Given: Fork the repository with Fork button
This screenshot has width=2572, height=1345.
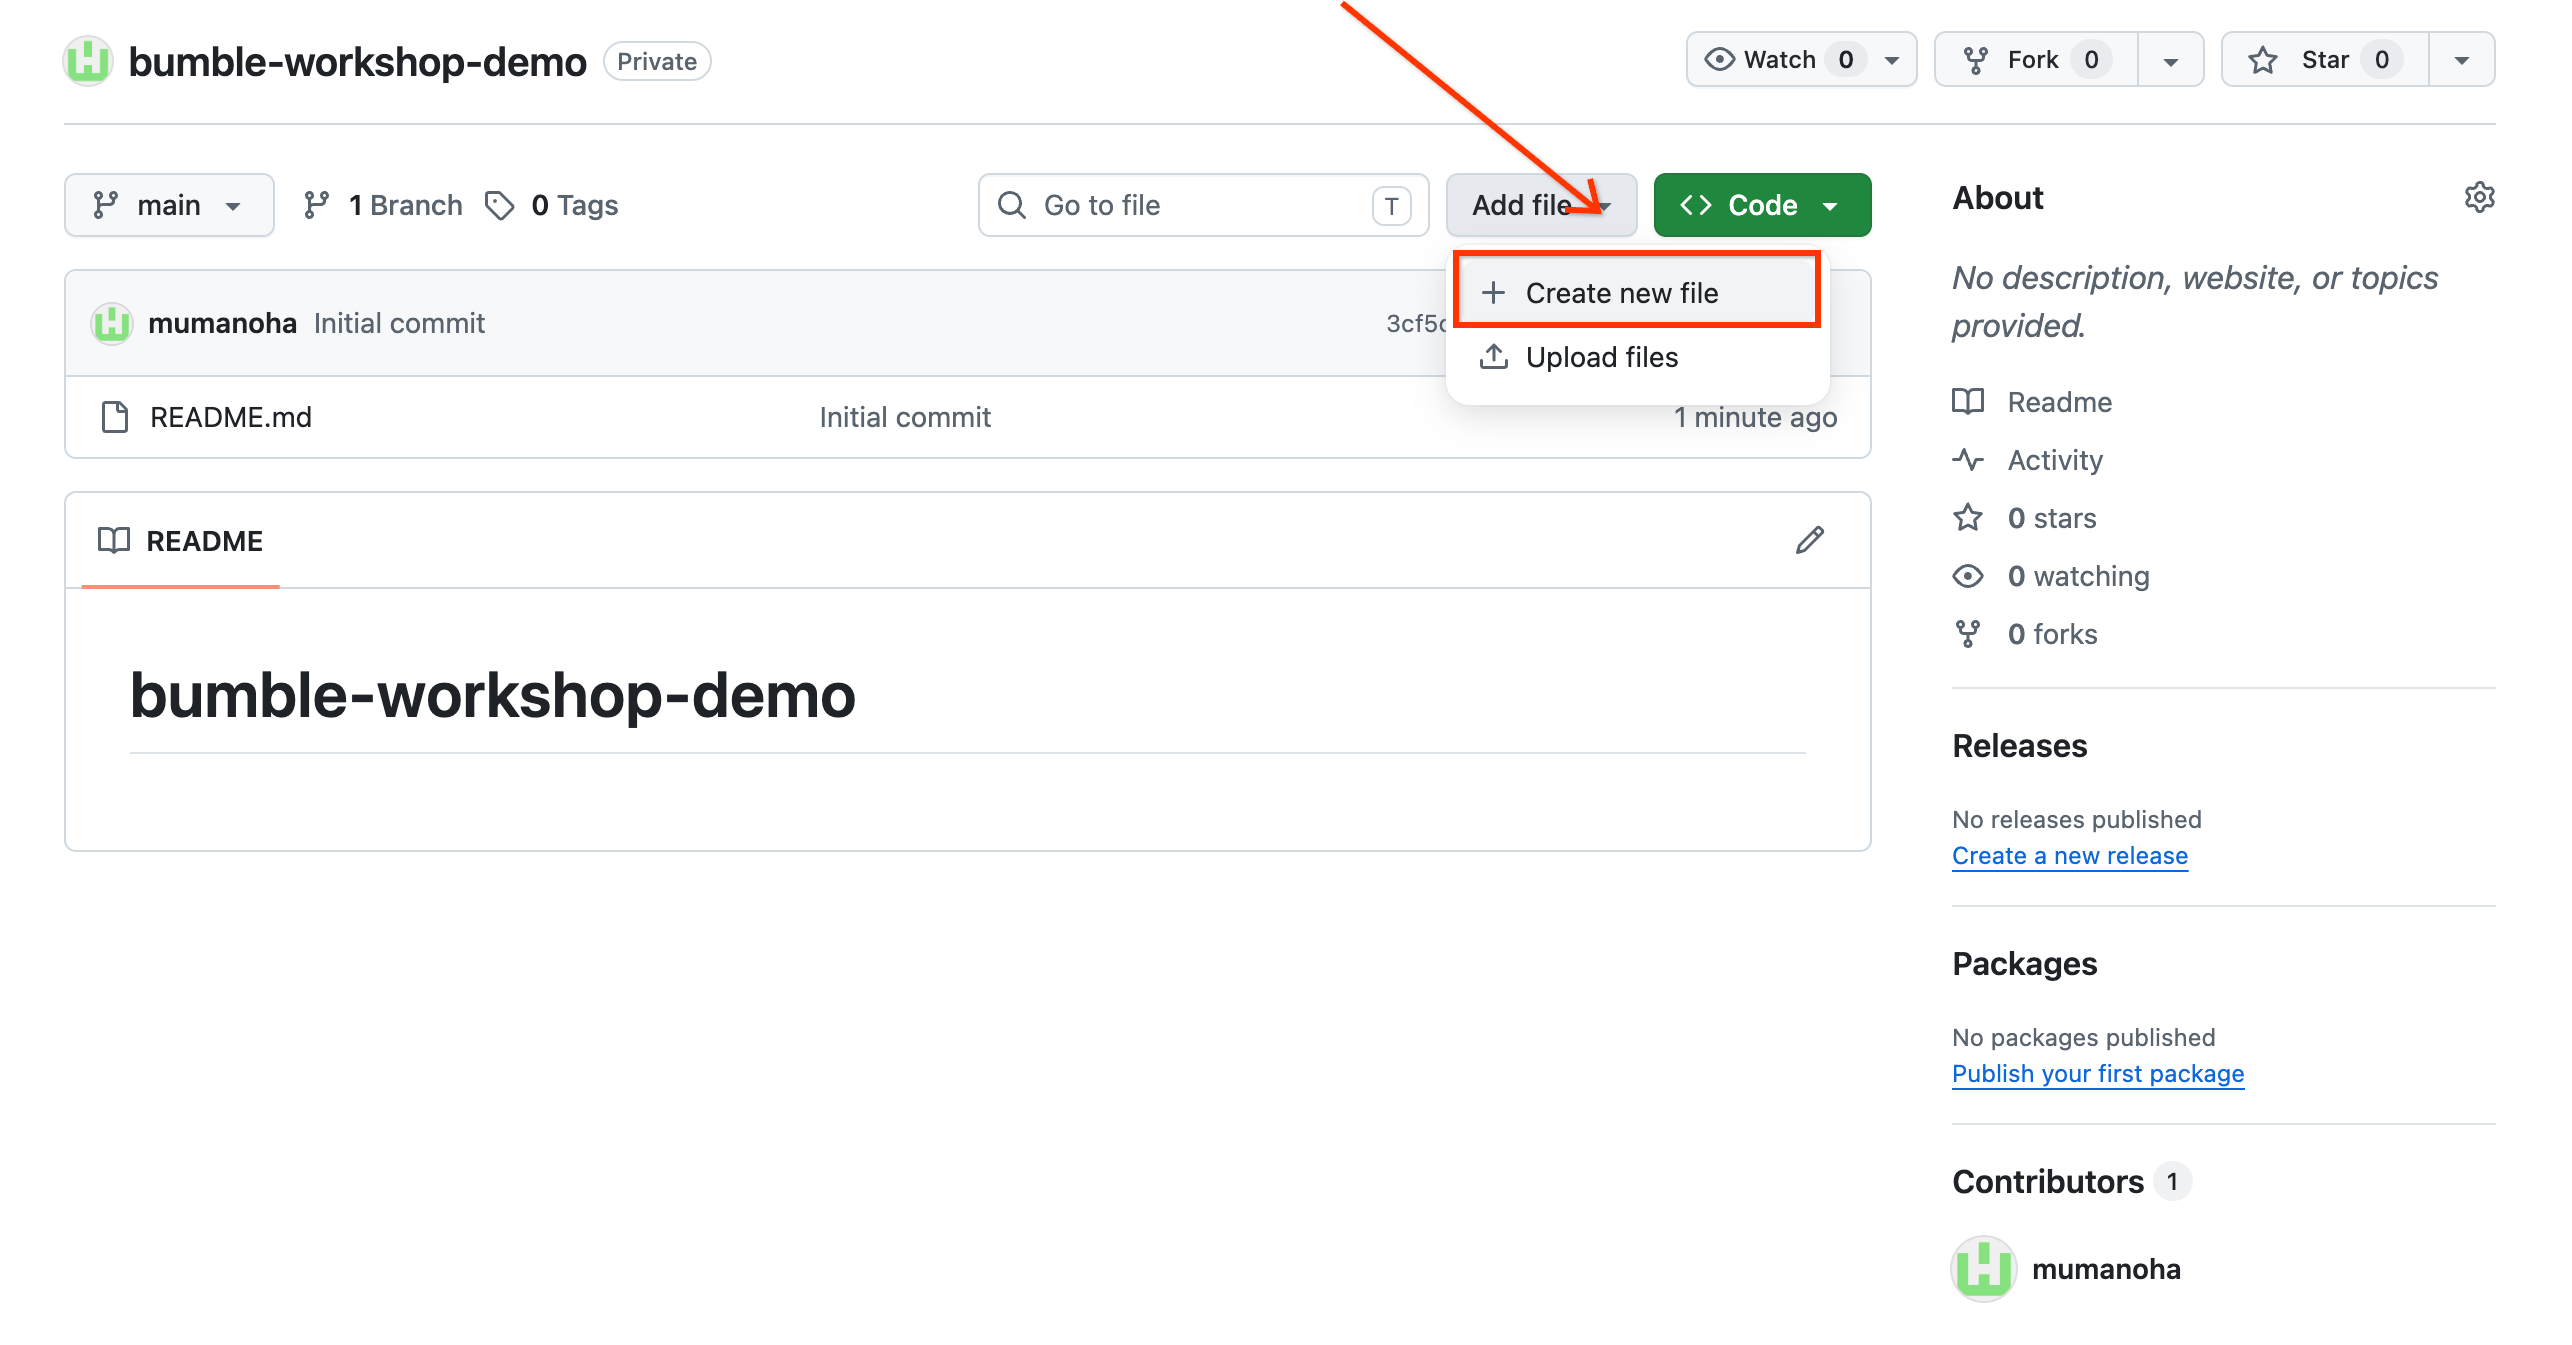Looking at the screenshot, I should click(2036, 60).
